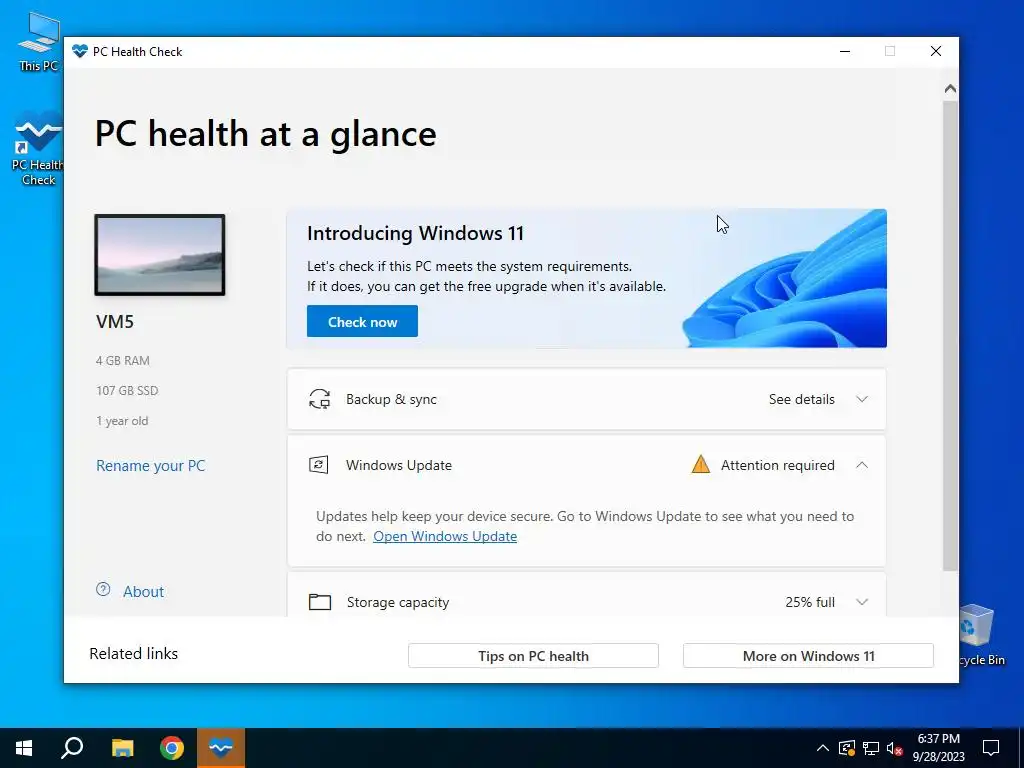Click the muted speaker tray icon
This screenshot has width=1024, height=768.
895,748
